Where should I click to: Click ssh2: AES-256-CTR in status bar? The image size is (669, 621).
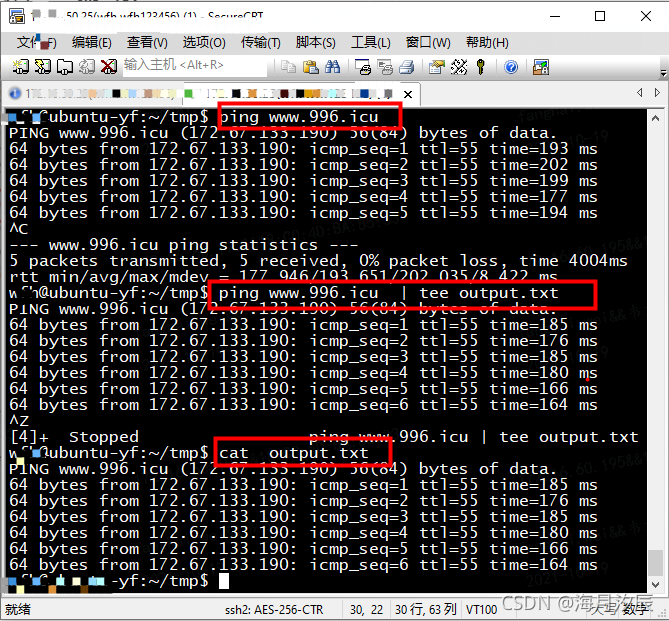(x=274, y=609)
